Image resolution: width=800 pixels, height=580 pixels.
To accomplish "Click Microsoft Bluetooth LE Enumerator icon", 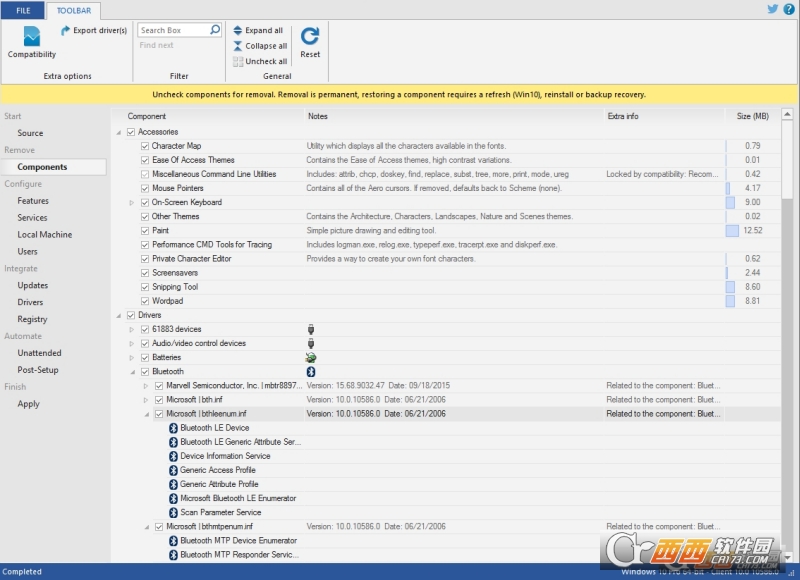I will [x=173, y=498].
